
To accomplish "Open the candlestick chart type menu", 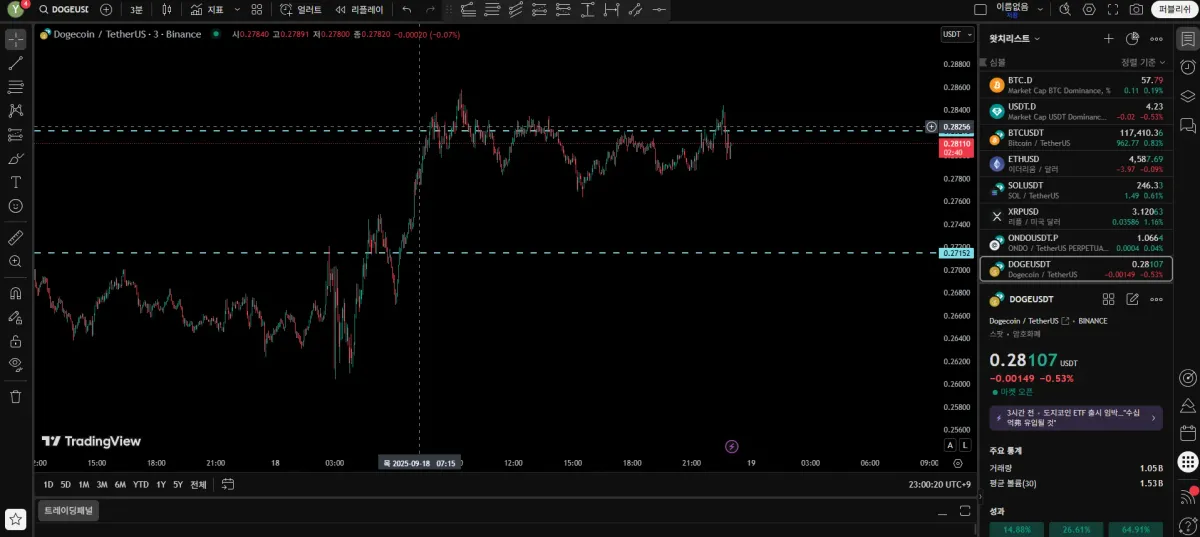I will [167, 9].
